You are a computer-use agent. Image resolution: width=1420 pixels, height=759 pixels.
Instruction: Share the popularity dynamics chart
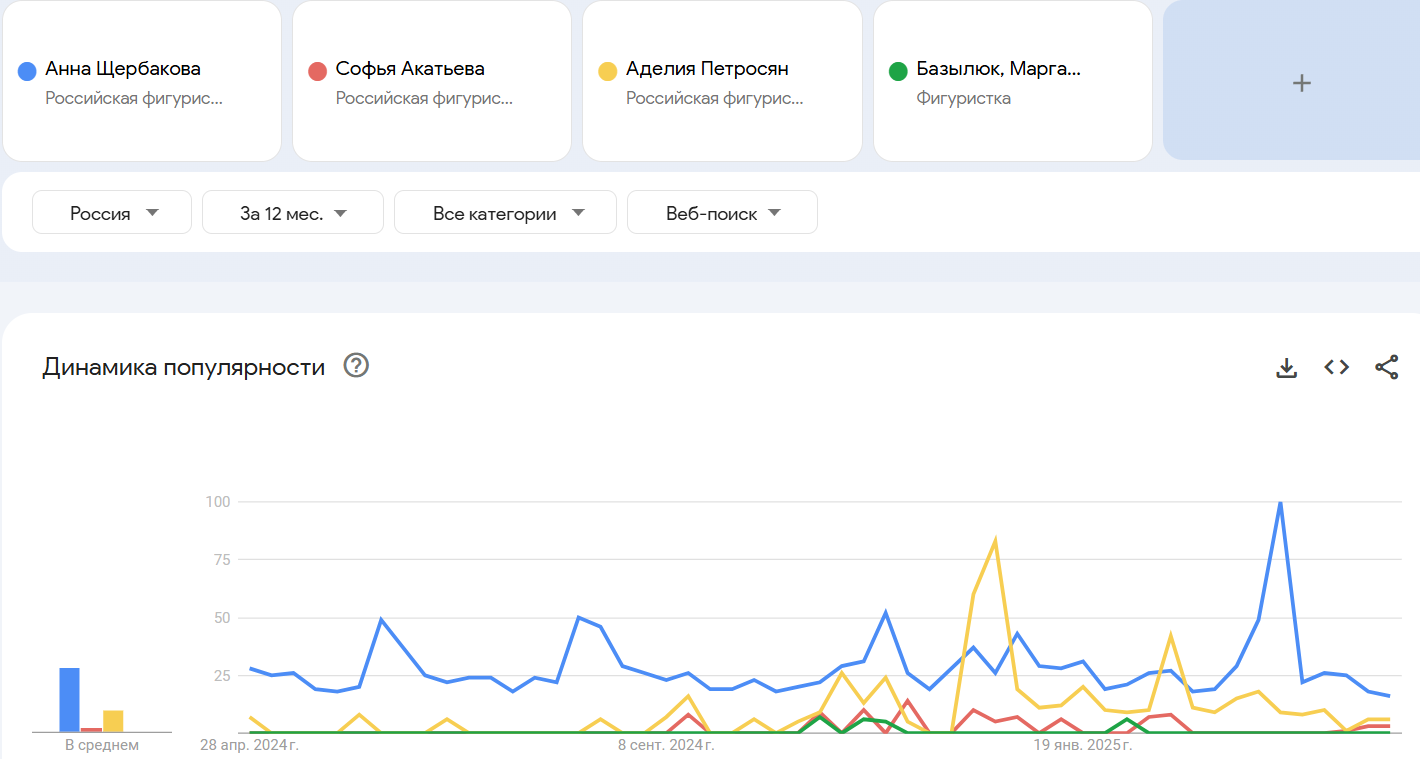[x=1386, y=368]
